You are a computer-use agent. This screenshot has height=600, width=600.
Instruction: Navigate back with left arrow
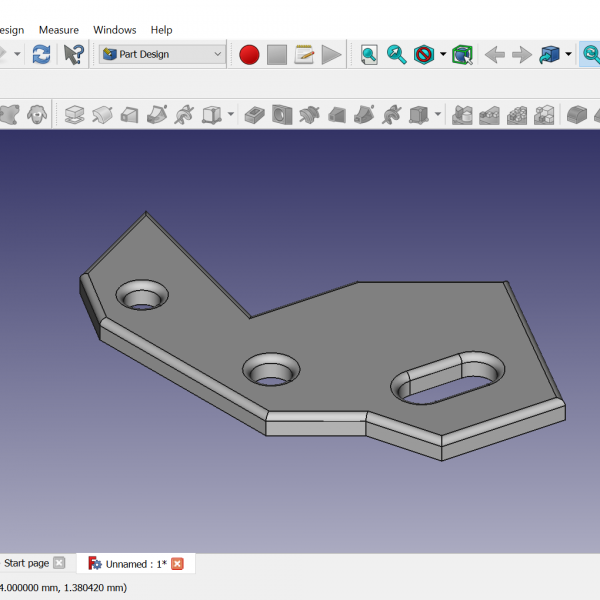tap(494, 54)
